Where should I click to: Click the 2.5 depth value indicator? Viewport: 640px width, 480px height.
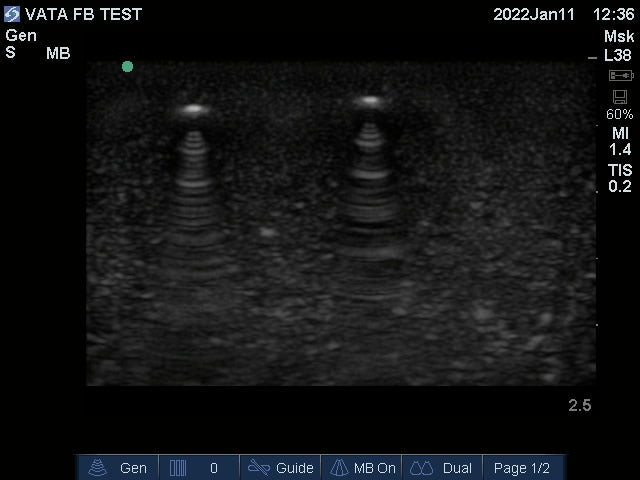point(579,405)
